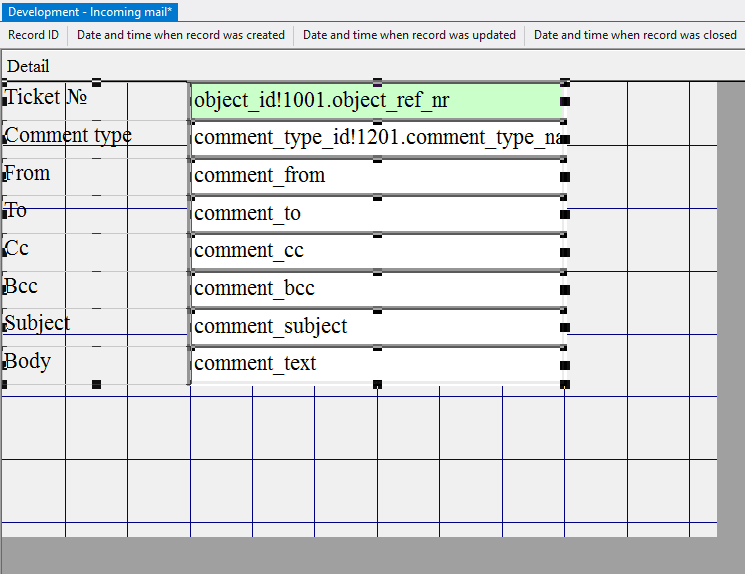Select the comment_text body field
745x574 pixels.
point(376,364)
